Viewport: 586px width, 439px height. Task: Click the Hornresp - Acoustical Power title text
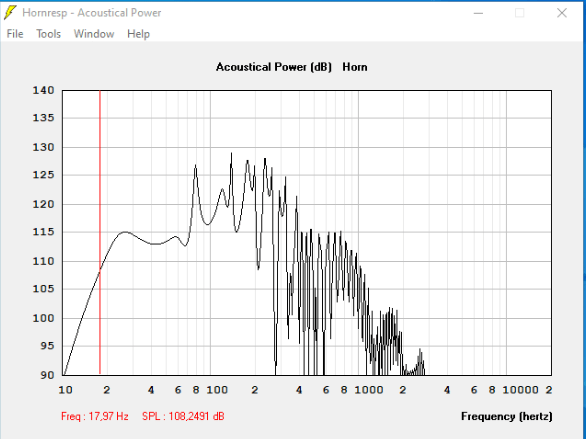click(92, 13)
